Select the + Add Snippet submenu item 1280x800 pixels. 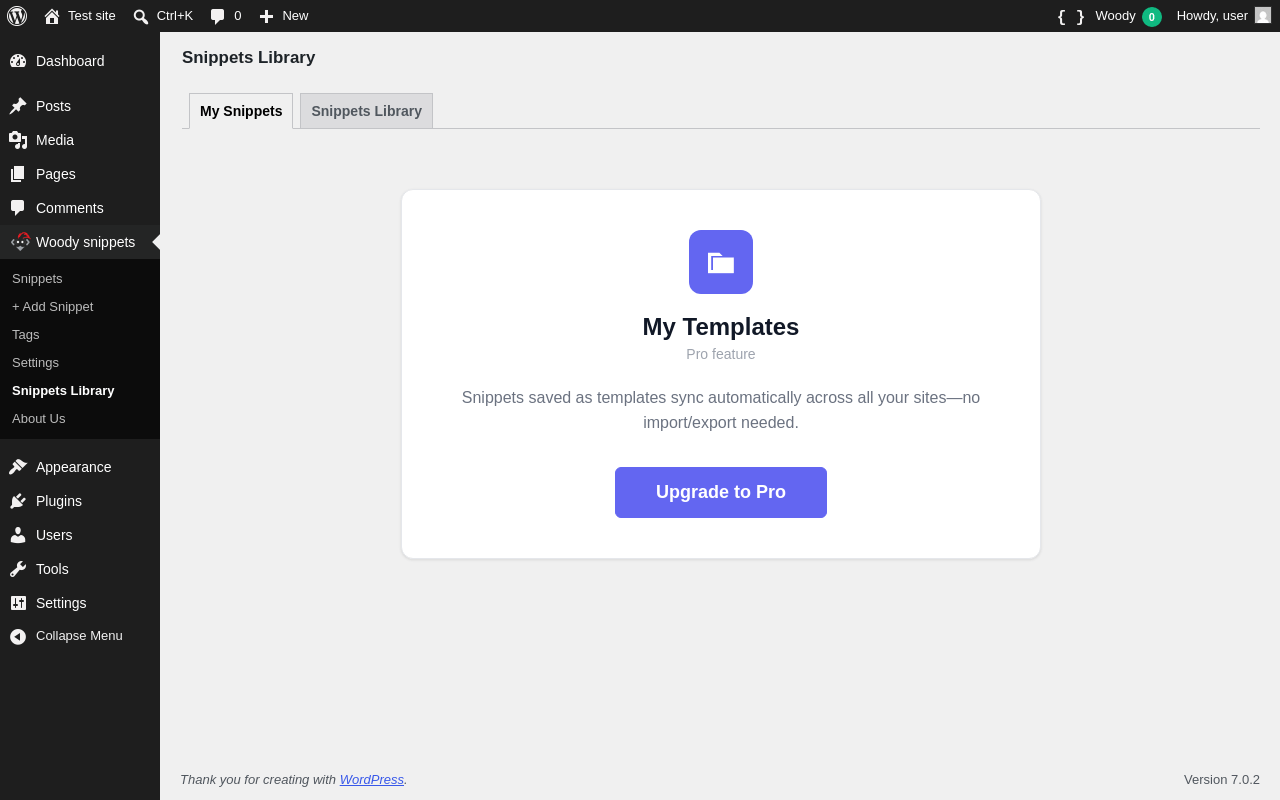point(52,307)
